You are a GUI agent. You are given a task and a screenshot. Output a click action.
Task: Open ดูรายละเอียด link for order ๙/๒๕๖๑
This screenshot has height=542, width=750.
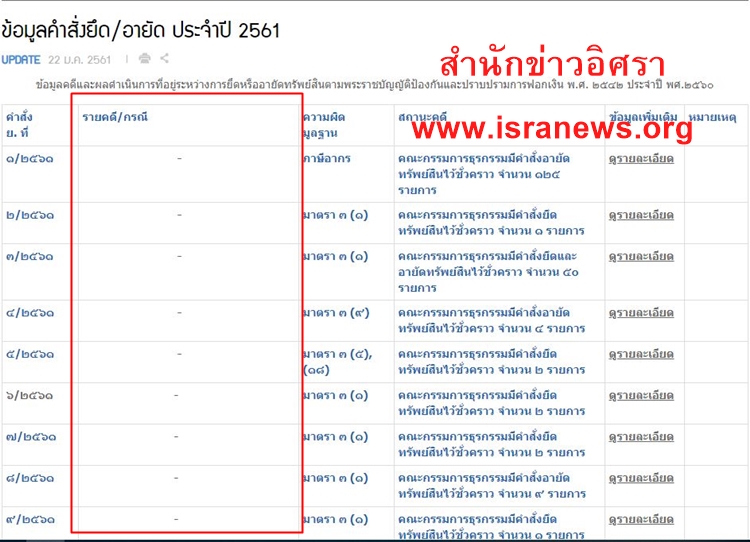tap(641, 519)
